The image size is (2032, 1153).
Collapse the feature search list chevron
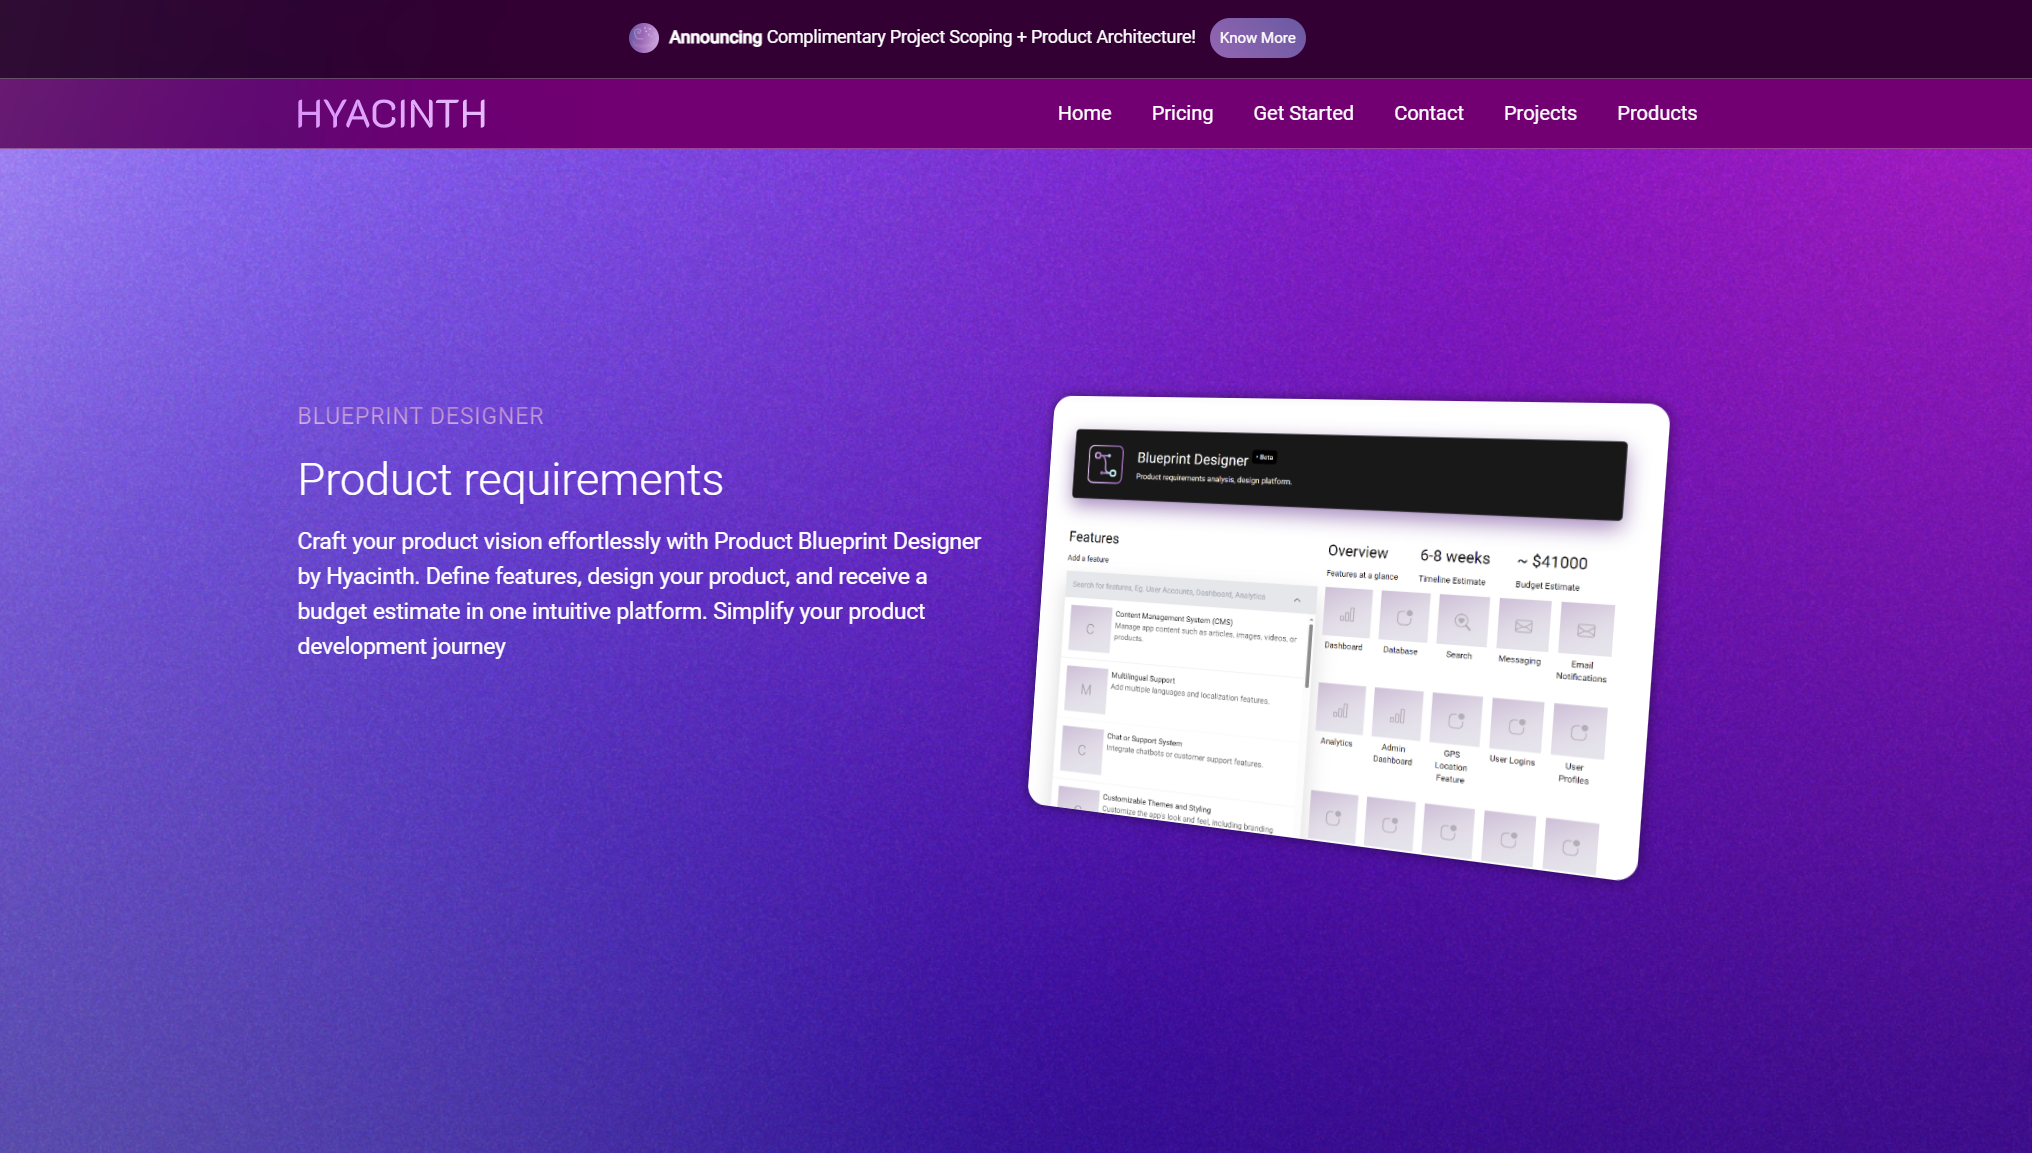click(x=1297, y=600)
